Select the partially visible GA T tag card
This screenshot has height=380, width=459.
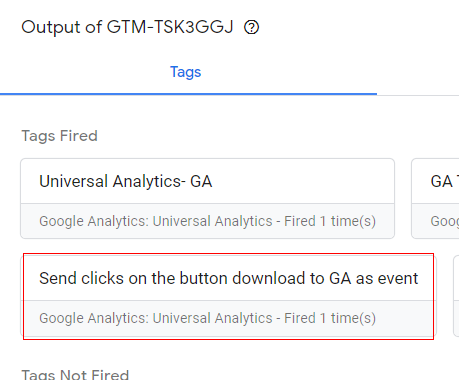coord(435,198)
